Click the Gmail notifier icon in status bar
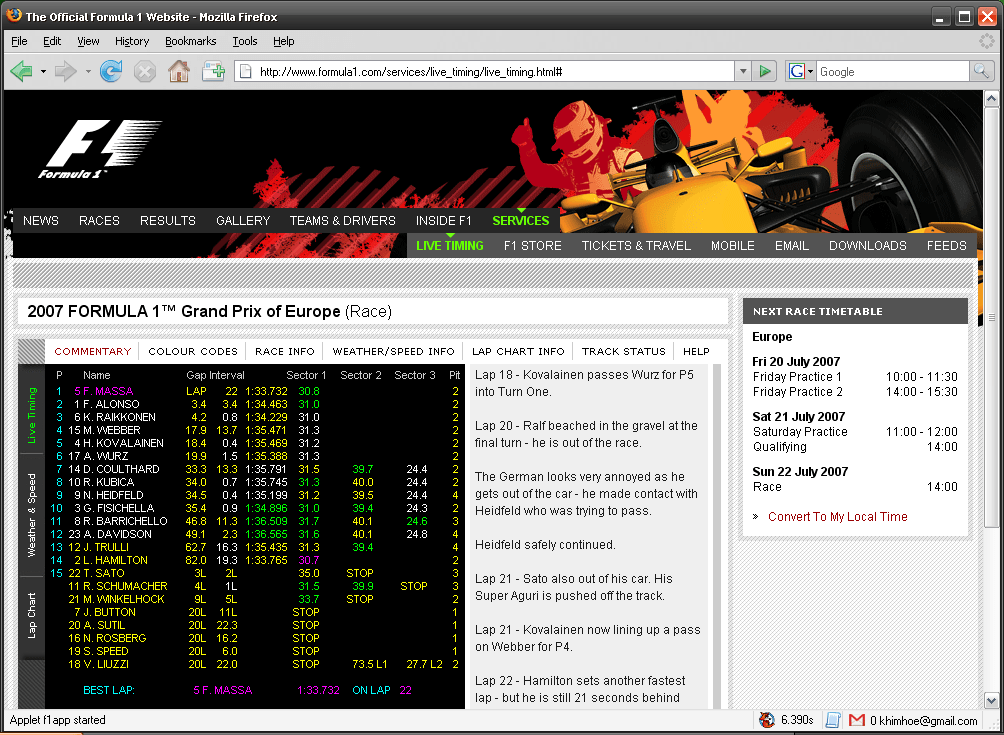This screenshot has width=1004, height=735. coord(857,720)
